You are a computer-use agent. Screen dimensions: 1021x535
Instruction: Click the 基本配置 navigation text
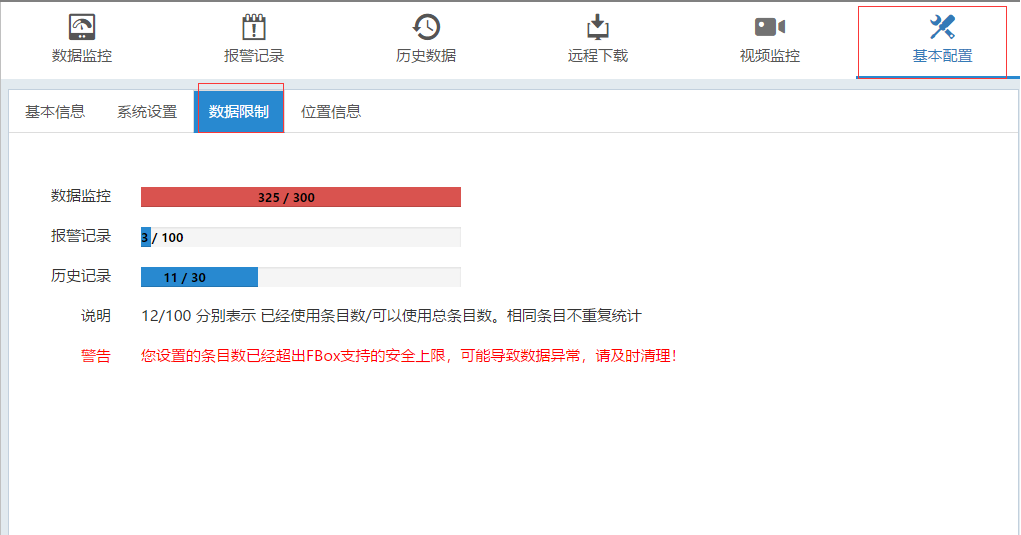tap(942, 56)
